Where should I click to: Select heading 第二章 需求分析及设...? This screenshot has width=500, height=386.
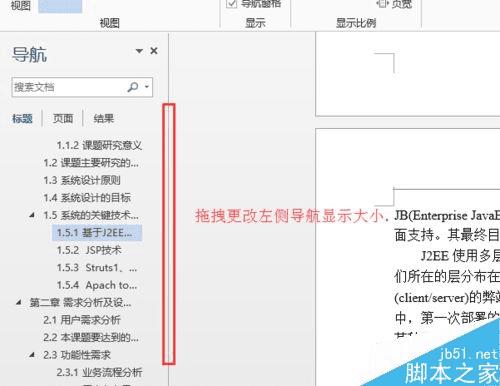pos(80,303)
